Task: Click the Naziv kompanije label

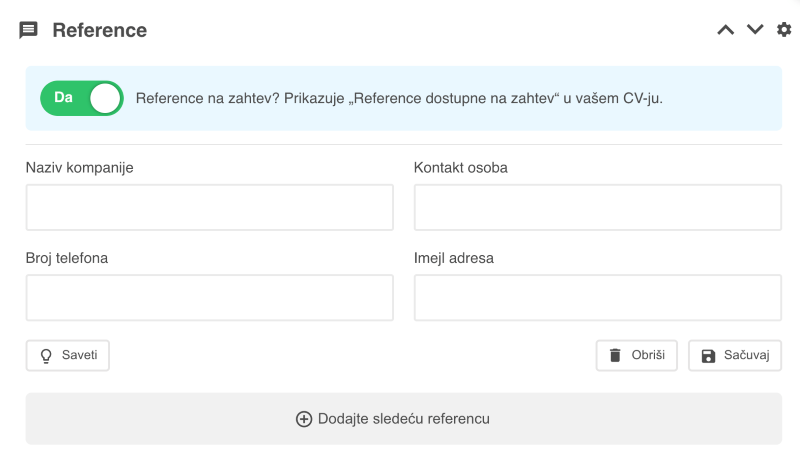Action: (x=80, y=168)
